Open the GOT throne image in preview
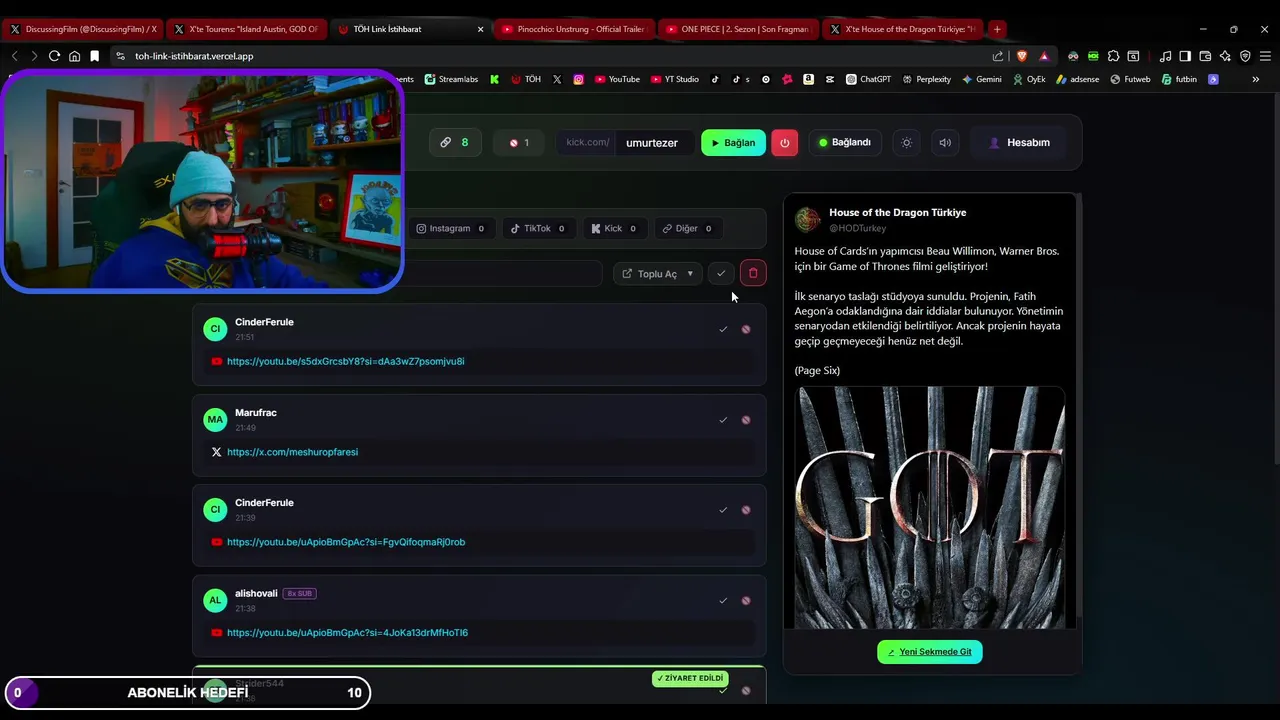Viewport: 1280px width, 720px height. click(930, 508)
